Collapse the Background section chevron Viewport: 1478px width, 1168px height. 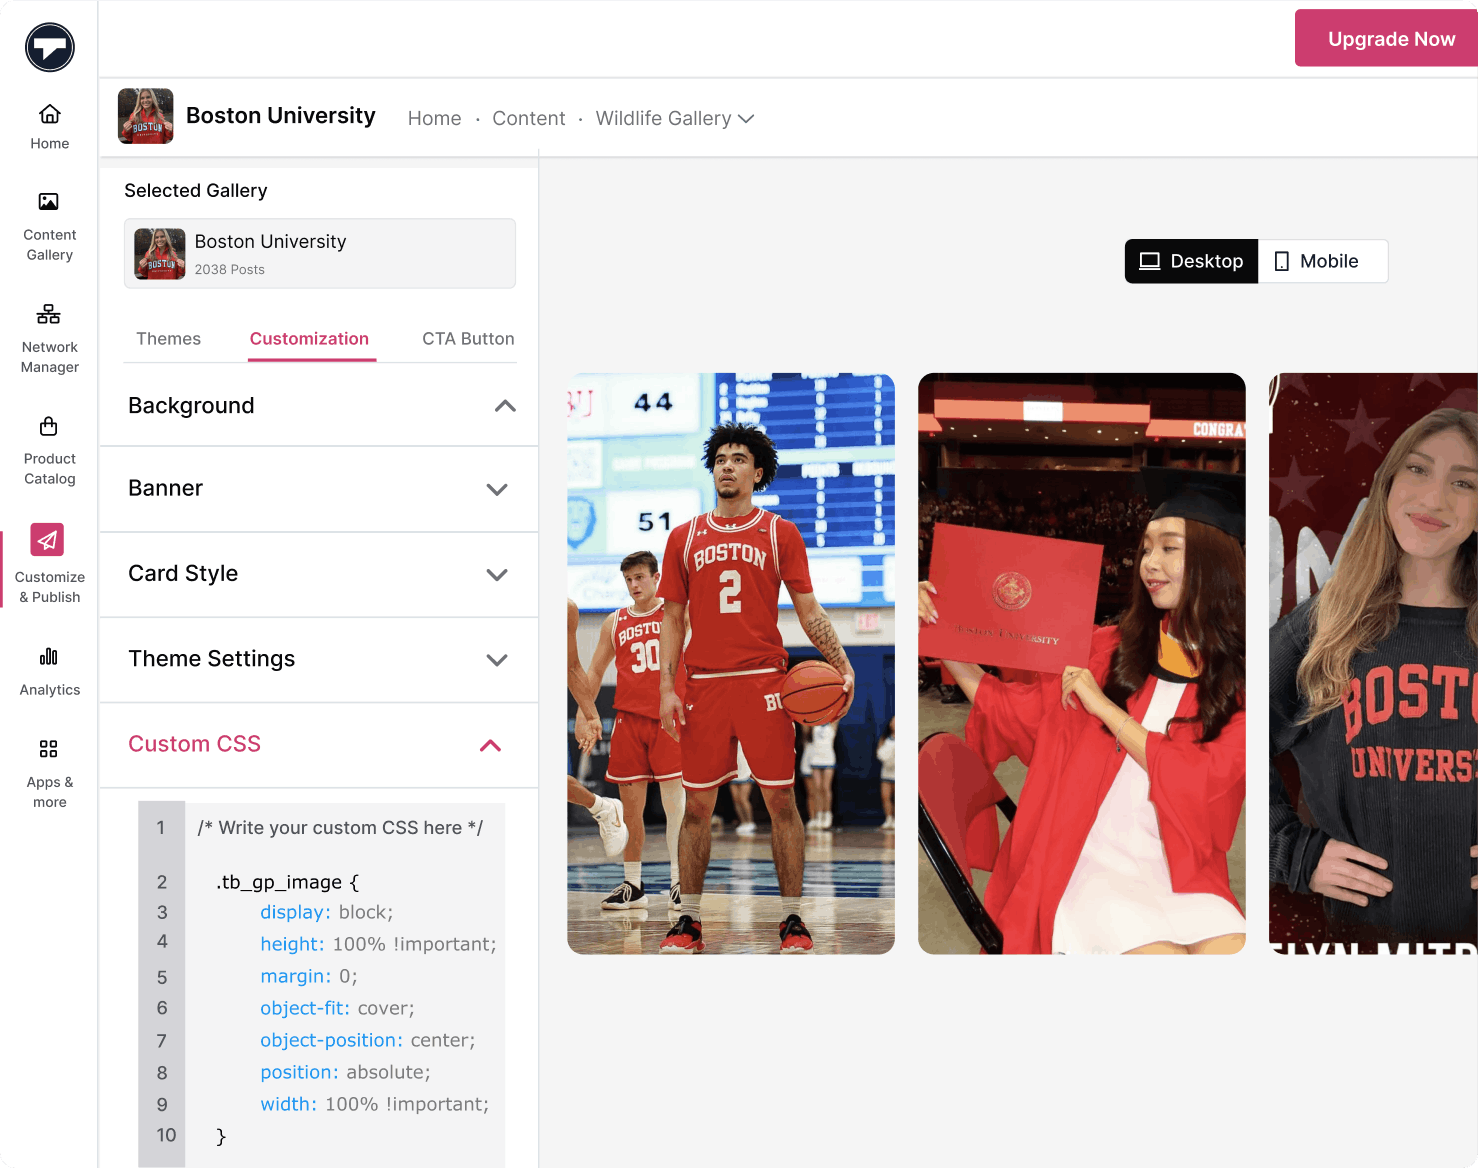(x=505, y=406)
